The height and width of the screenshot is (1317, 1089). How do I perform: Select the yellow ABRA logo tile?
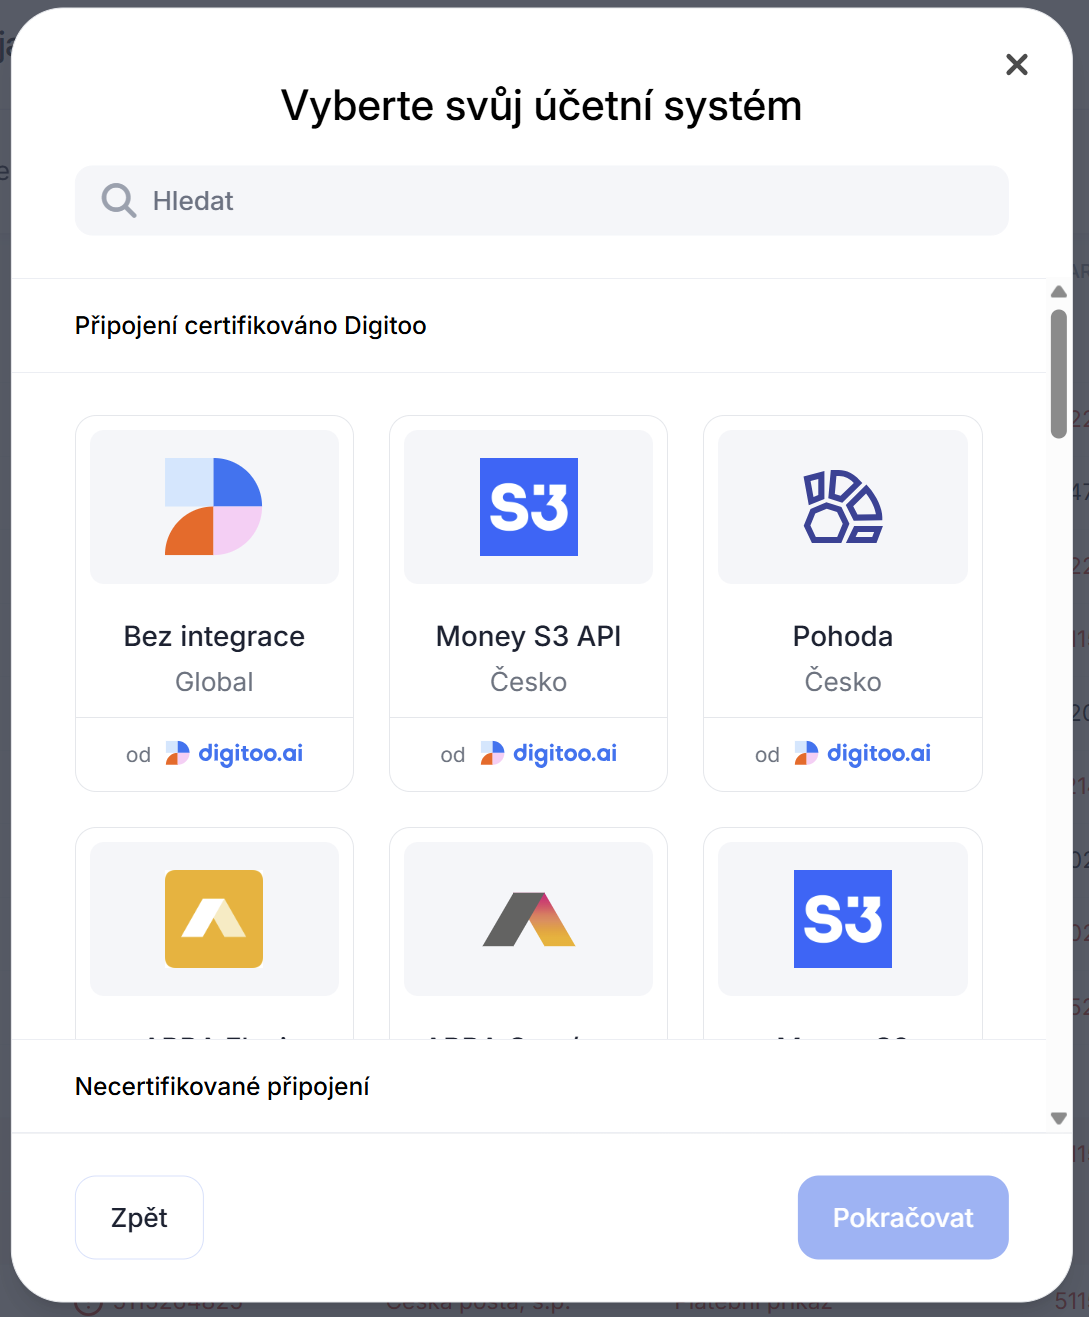point(214,918)
